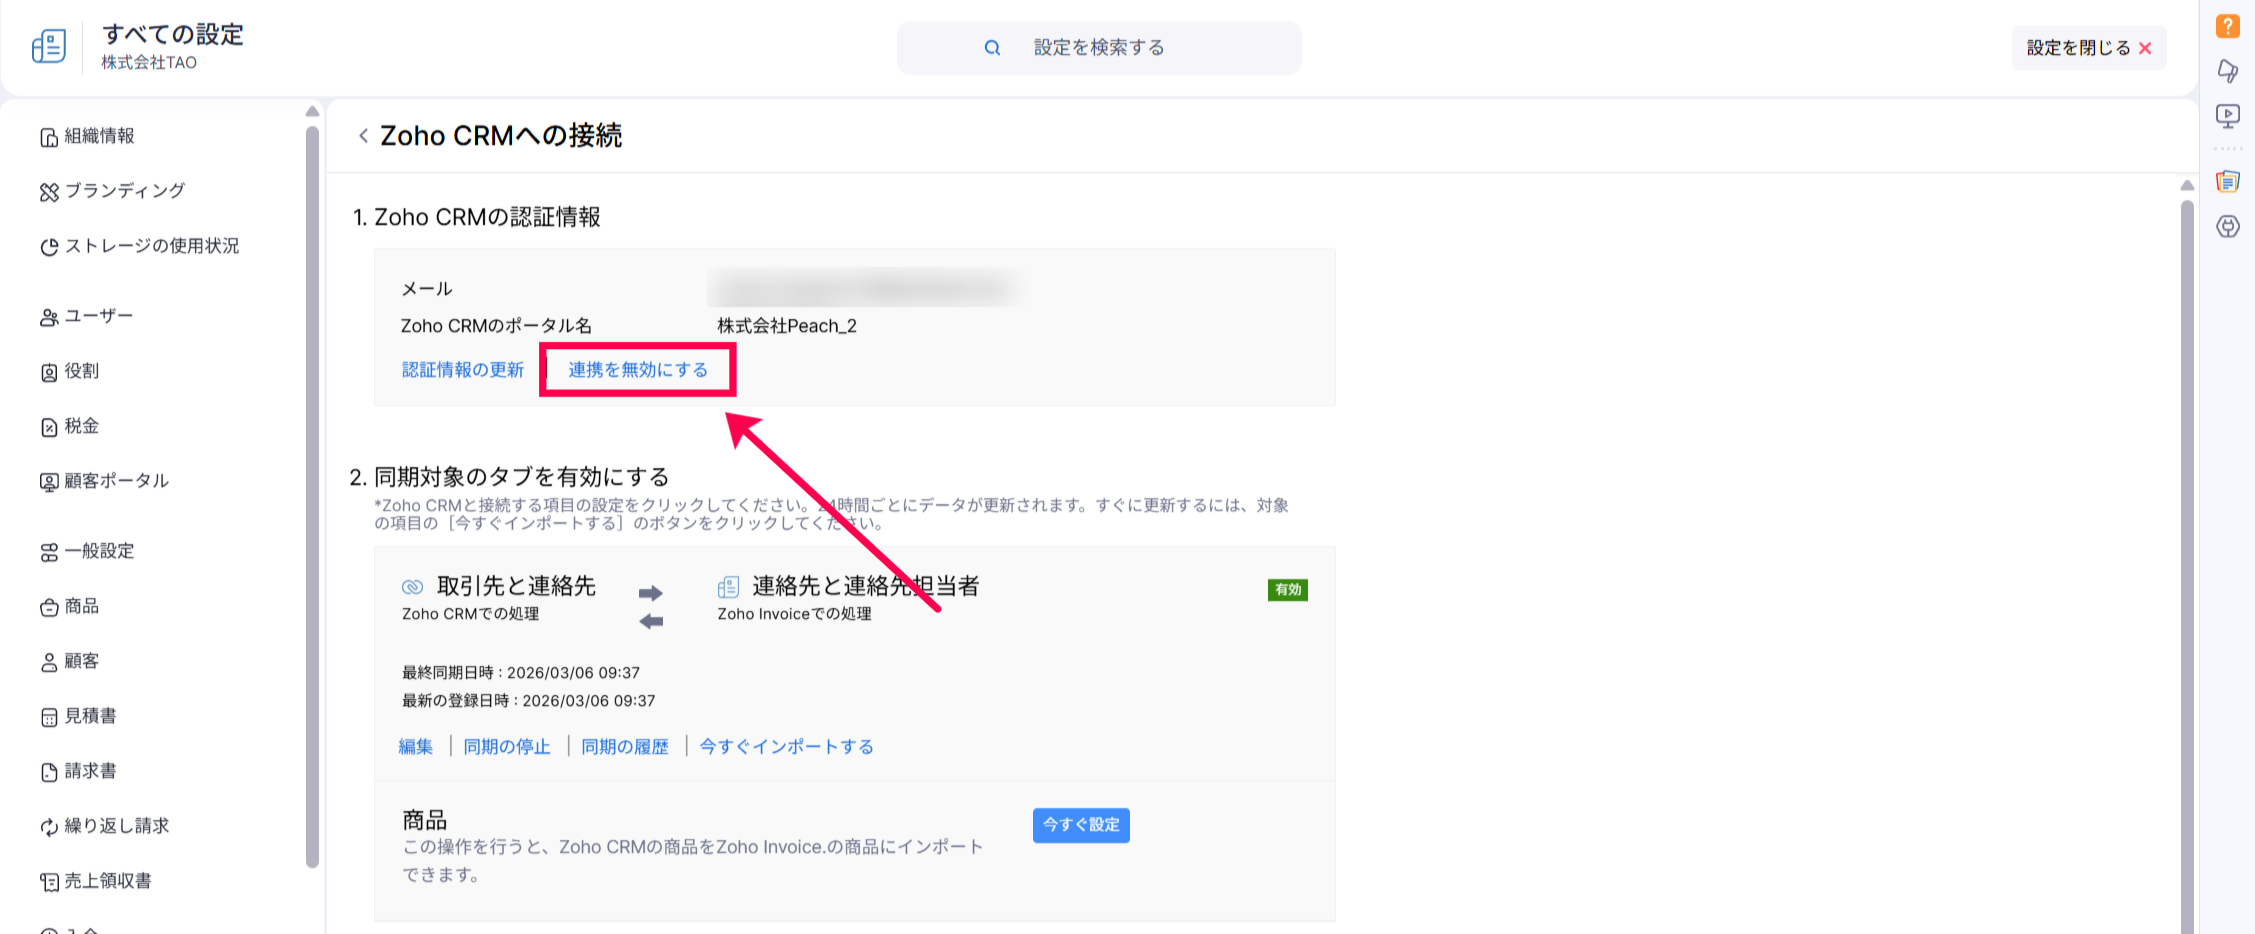The image size is (2255, 934).
Task: Go back using the chevron beside Zoho CRMへの接続
Action: click(x=363, y=136)
